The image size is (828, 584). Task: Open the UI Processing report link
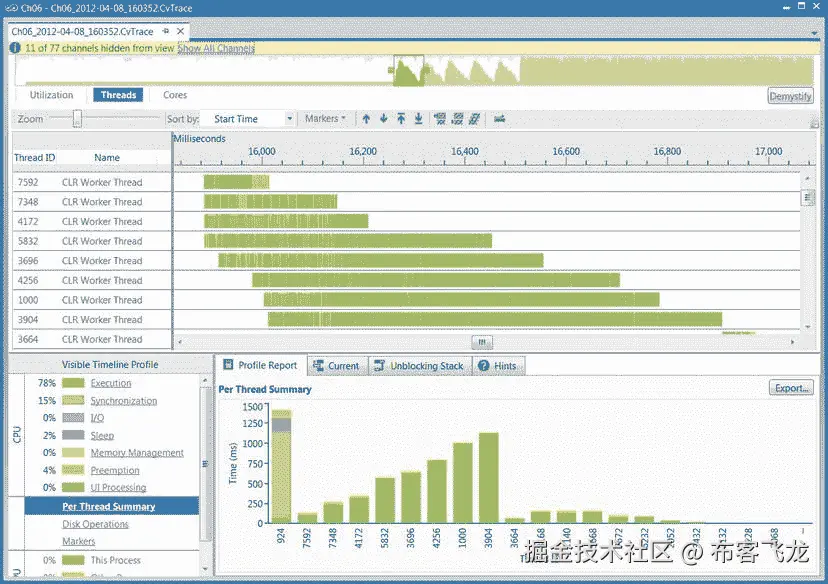tap(118, 487)
